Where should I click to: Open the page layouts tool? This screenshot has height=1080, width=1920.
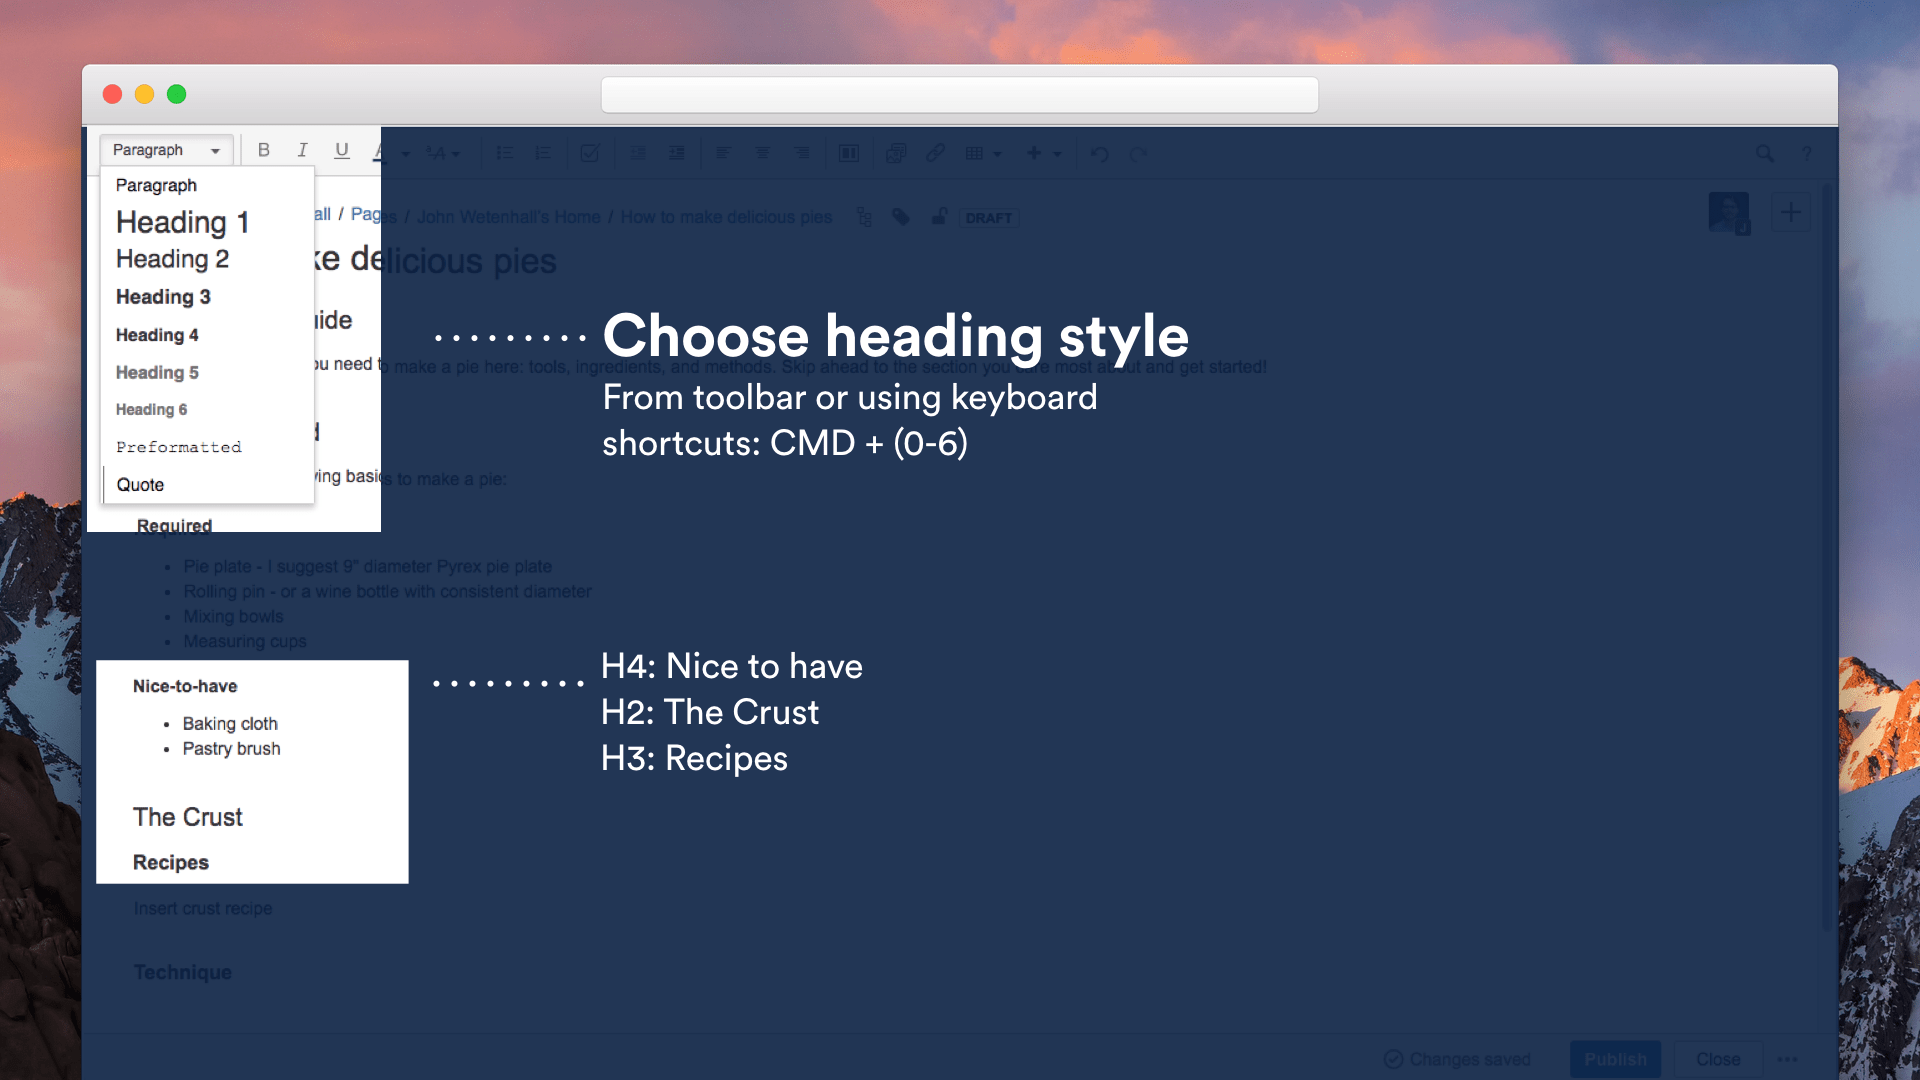(849, 153)
